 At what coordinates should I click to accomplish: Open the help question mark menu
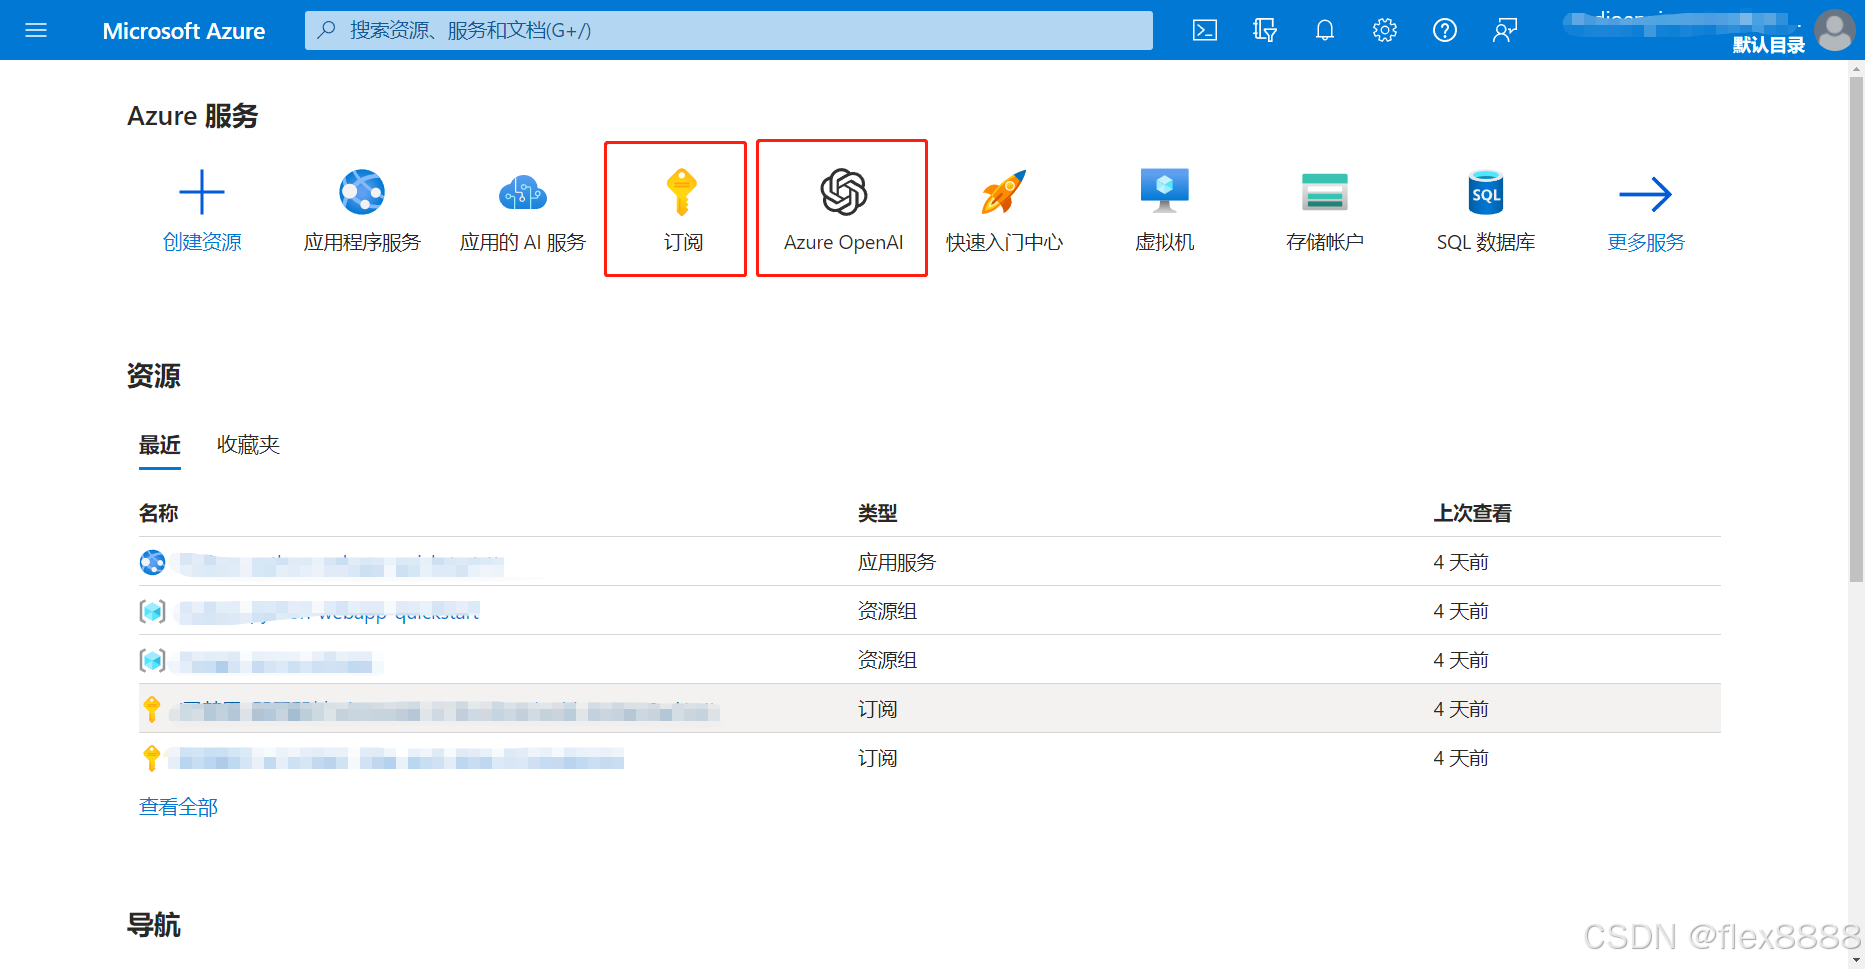(1445, 30)
